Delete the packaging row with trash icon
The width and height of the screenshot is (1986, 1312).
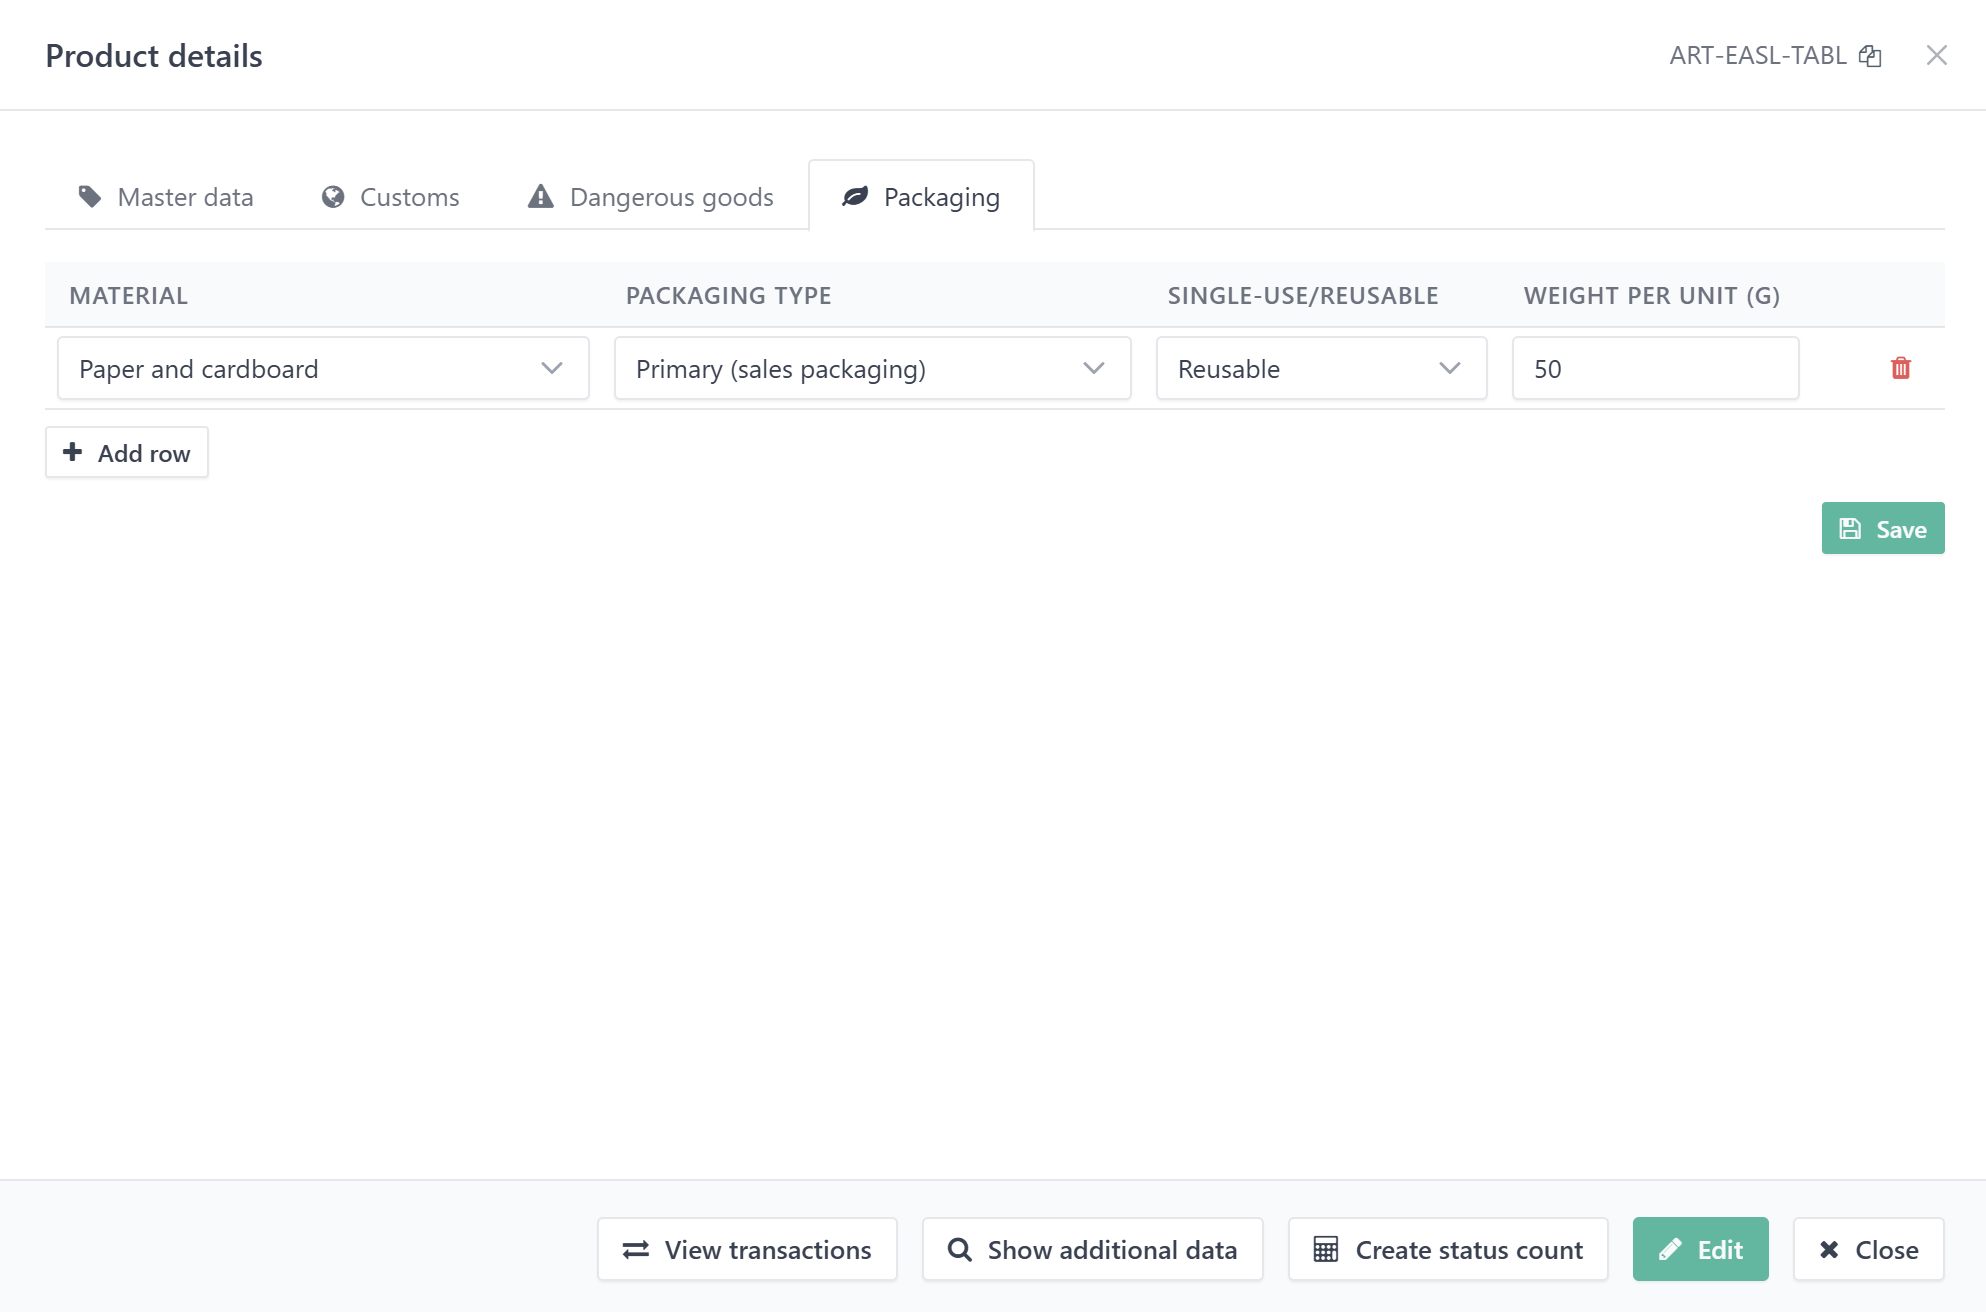(1901, 368)
